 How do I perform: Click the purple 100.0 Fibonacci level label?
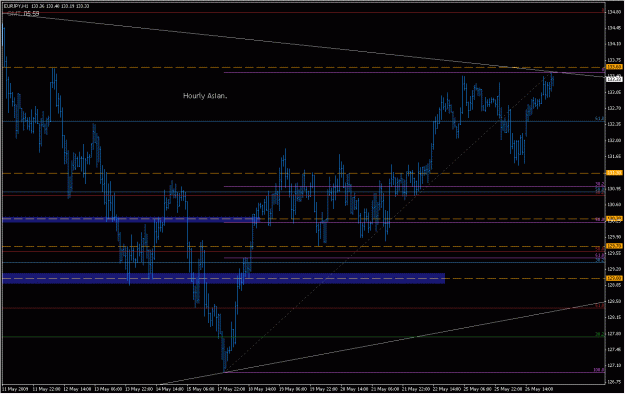pos(599,370)
